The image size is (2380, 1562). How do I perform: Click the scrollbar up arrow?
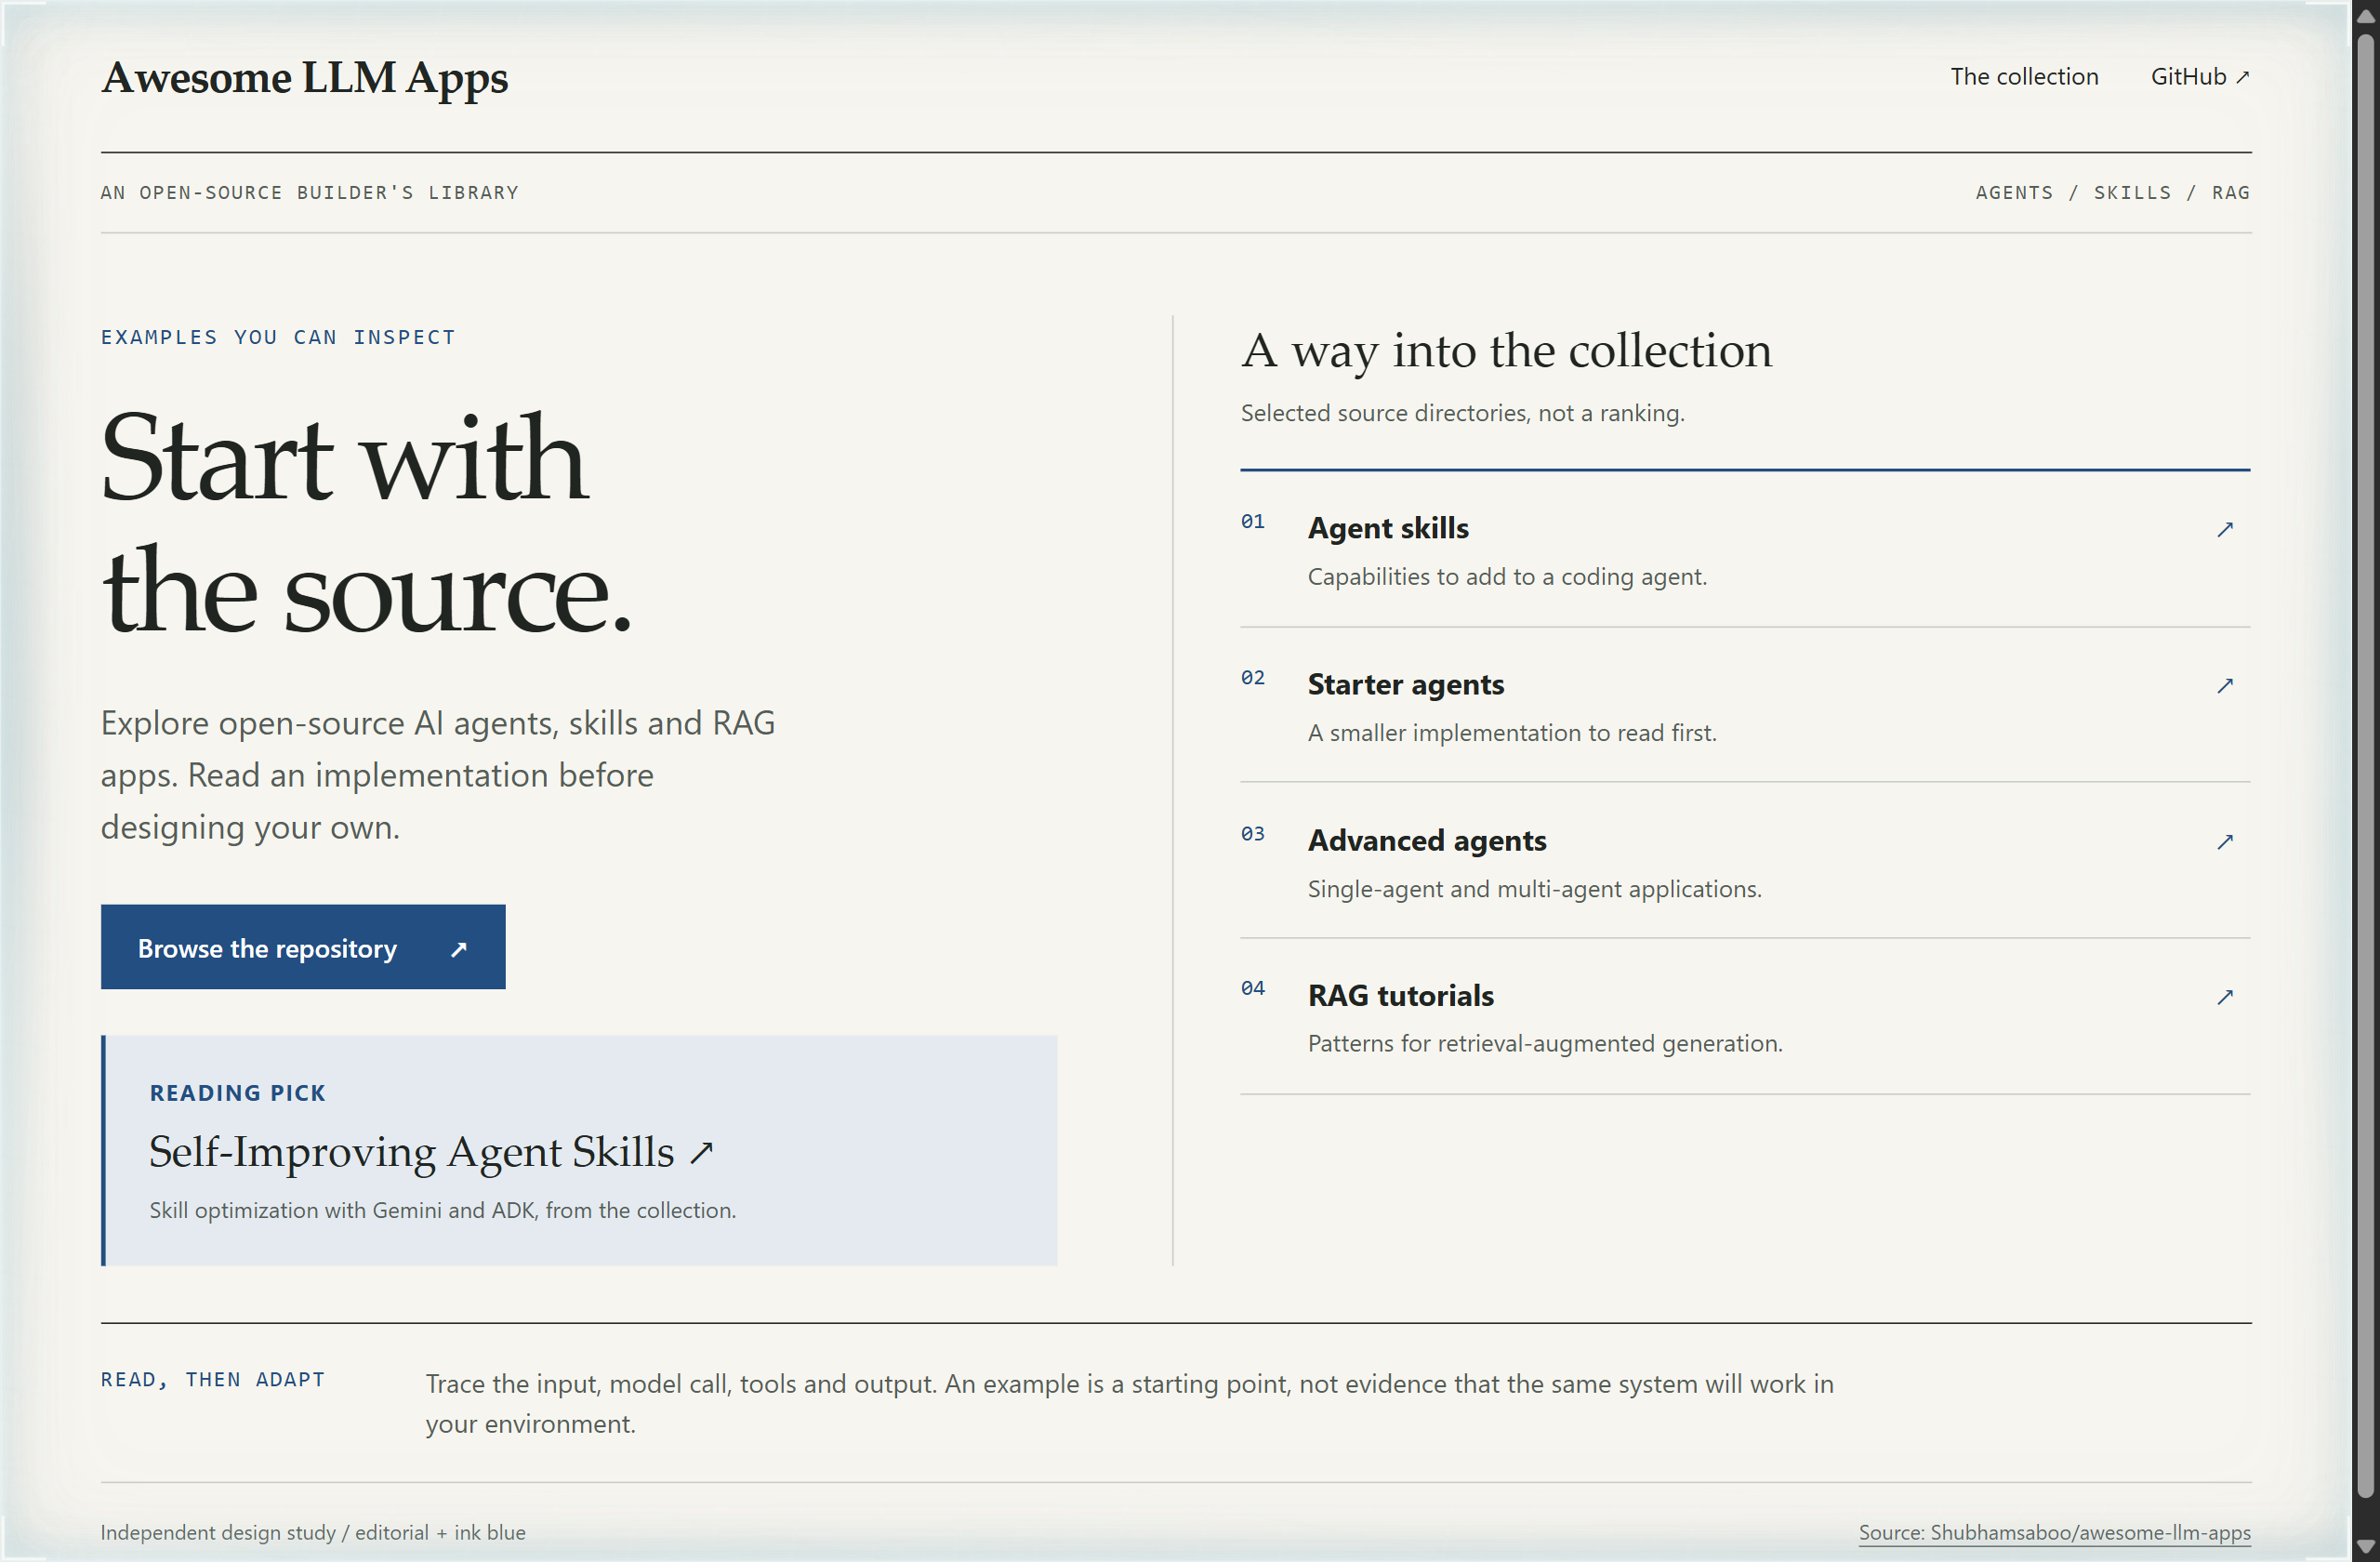[x=2365, y=15]
